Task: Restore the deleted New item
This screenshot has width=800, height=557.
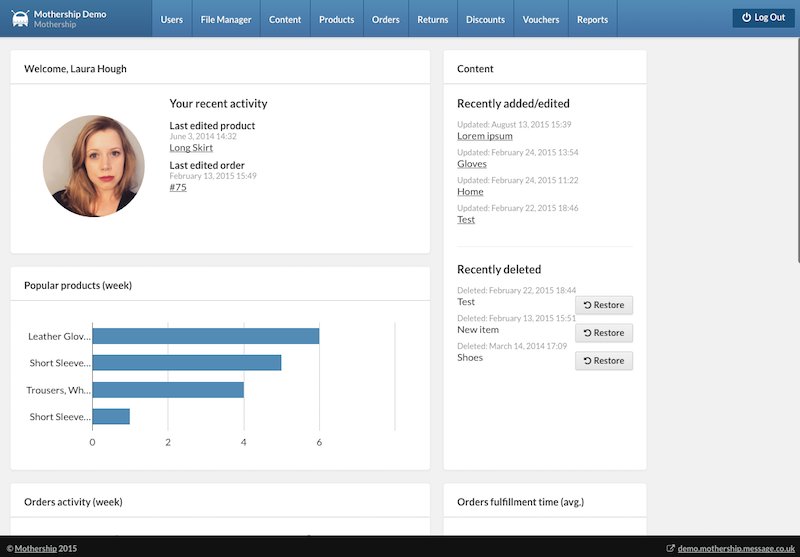Action: pyautogui.click(x=604, y=333)
